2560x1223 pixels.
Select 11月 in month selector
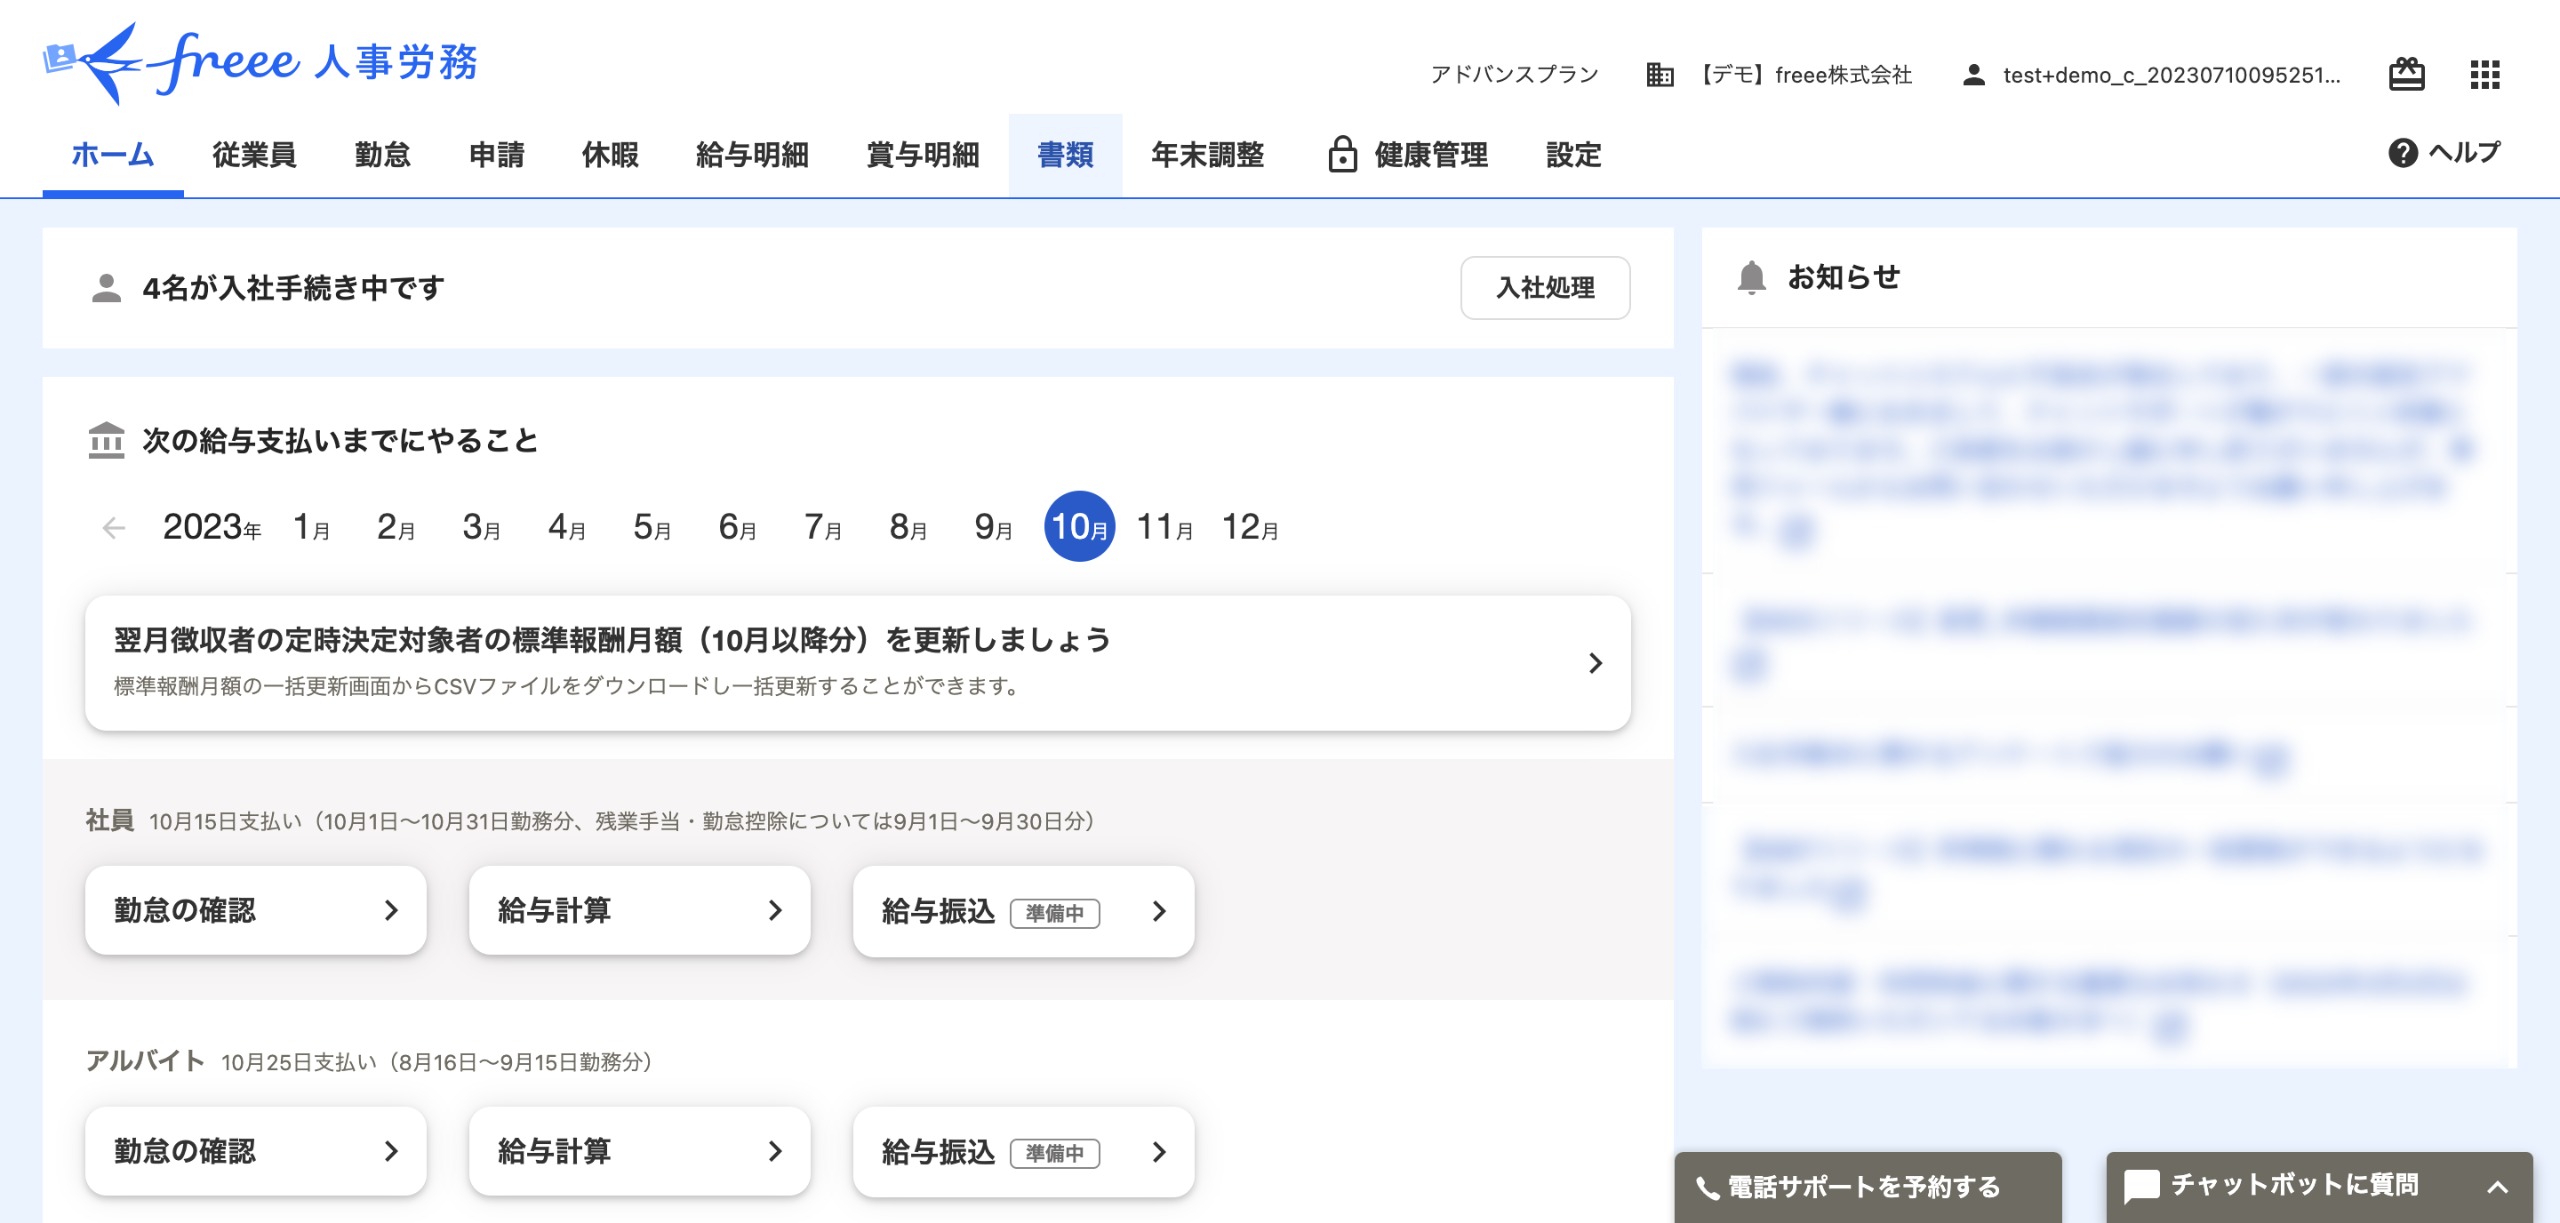(x=1164, y=527)
